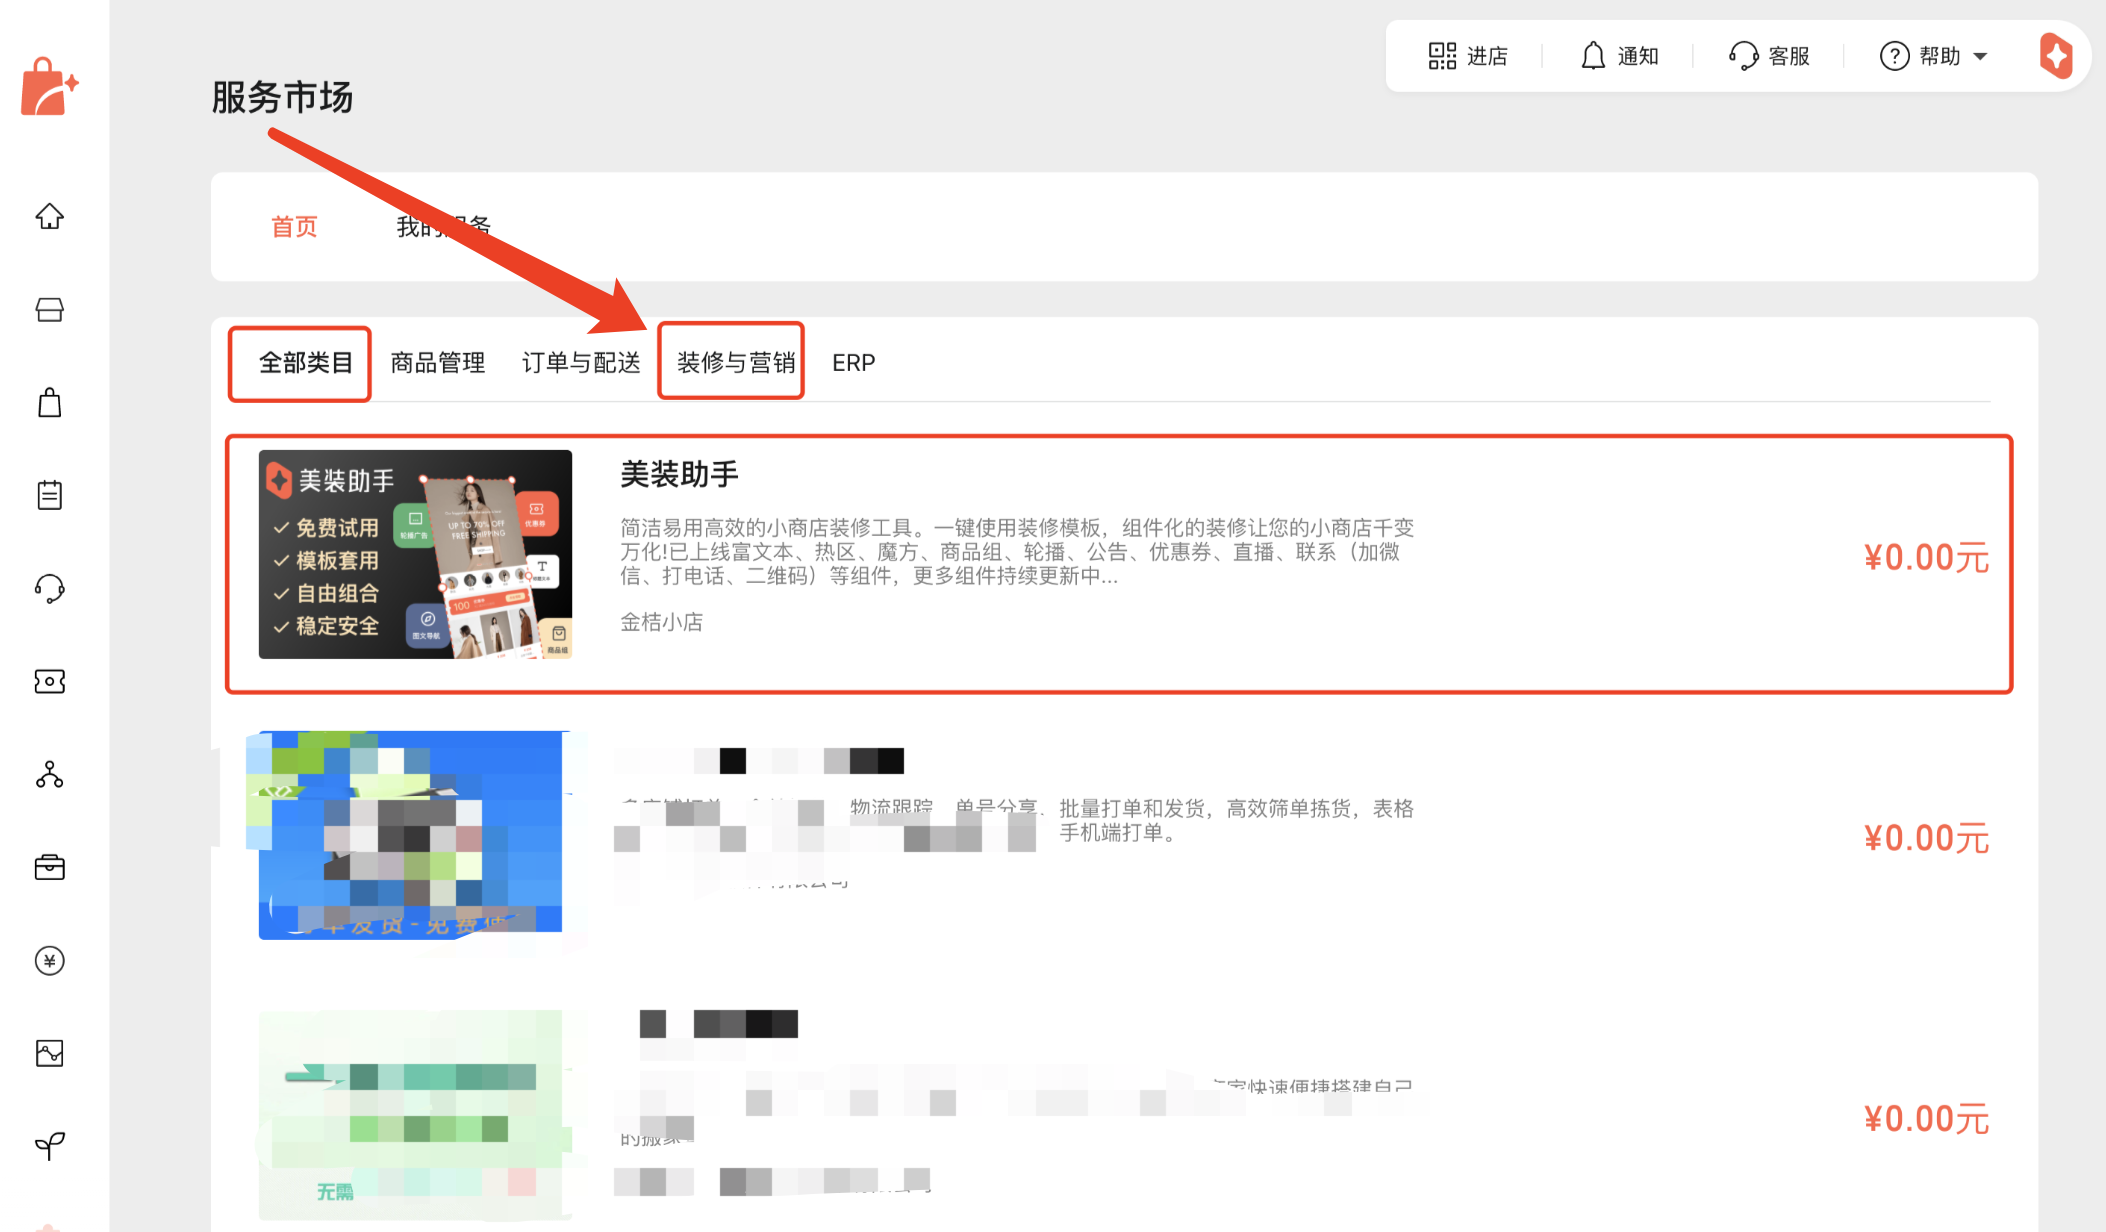This screenshot has height=1232, width=2106.
Task: Select the ERP category tab
Action: [x=853, y=362]
